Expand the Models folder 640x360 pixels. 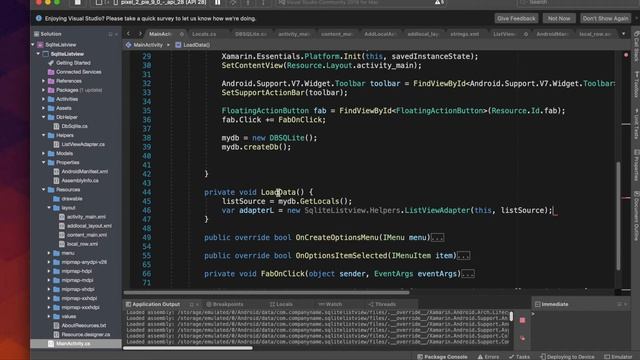click(44, 153)
